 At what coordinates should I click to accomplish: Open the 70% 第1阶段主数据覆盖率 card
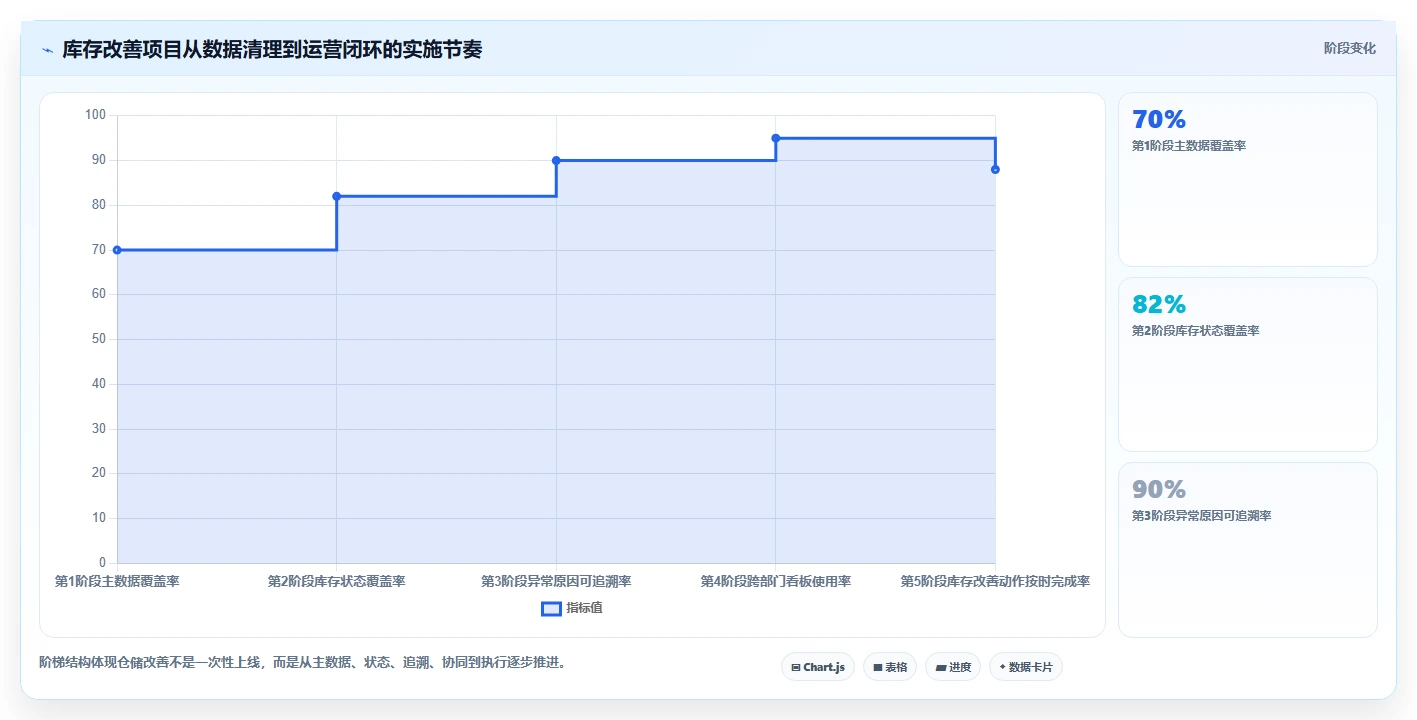tap(1247, 179)
